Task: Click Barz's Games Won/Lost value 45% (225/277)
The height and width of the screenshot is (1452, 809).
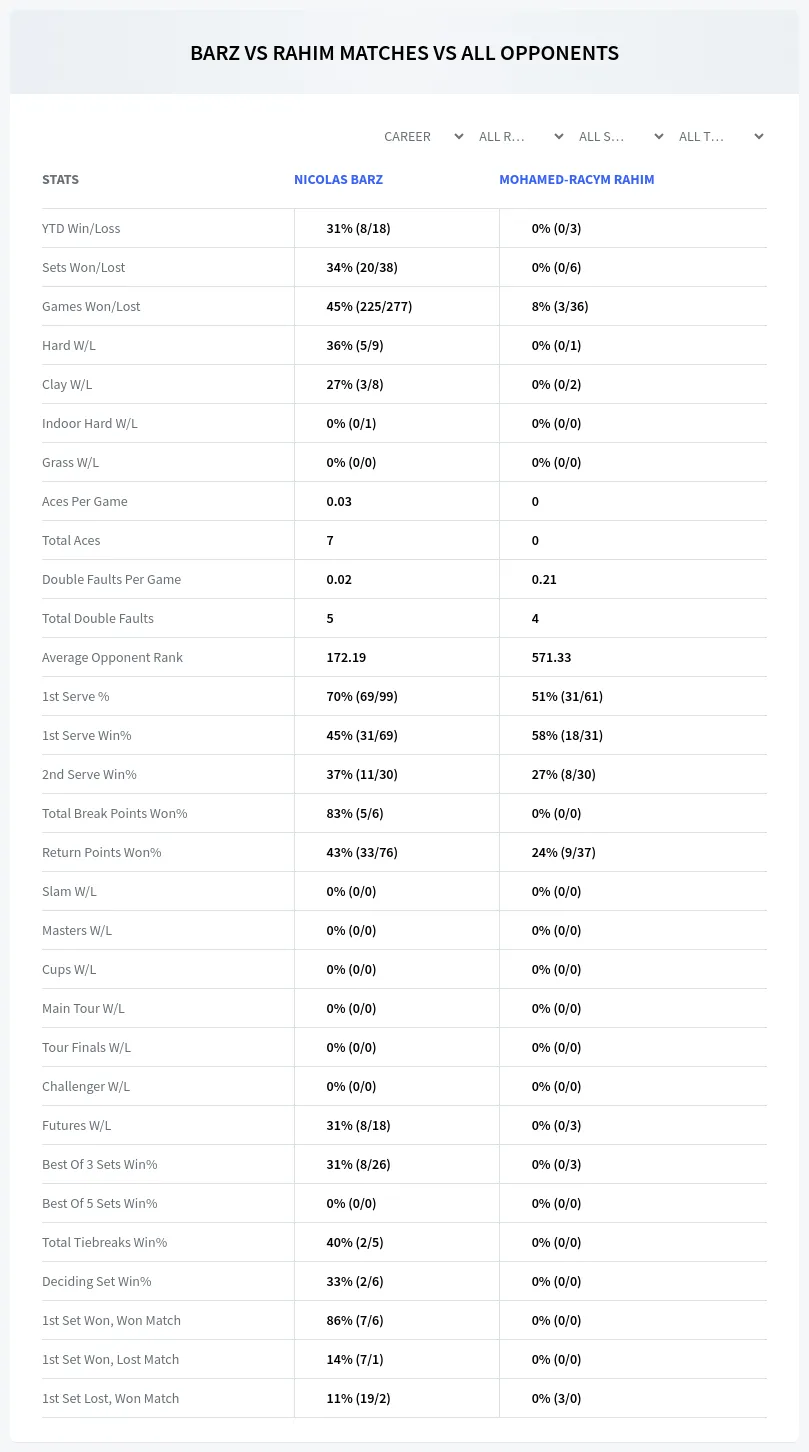Action: pos(369,306)
